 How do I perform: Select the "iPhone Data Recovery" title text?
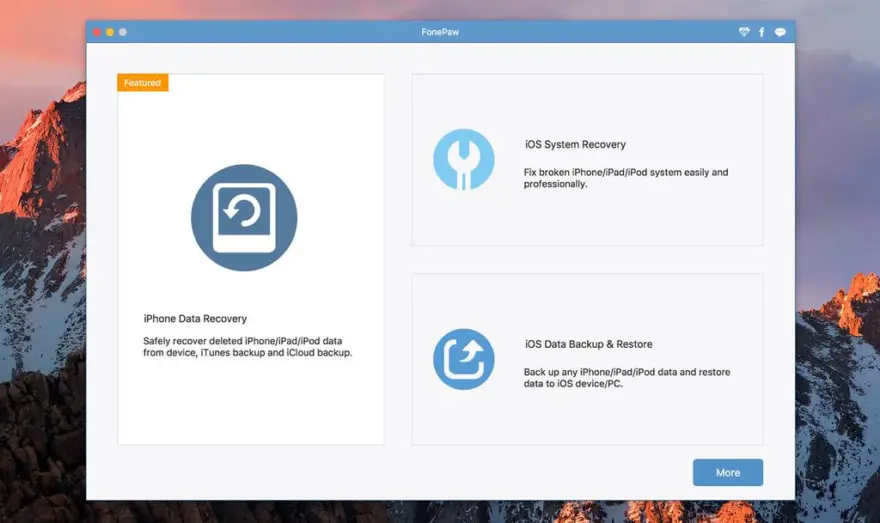195,319
